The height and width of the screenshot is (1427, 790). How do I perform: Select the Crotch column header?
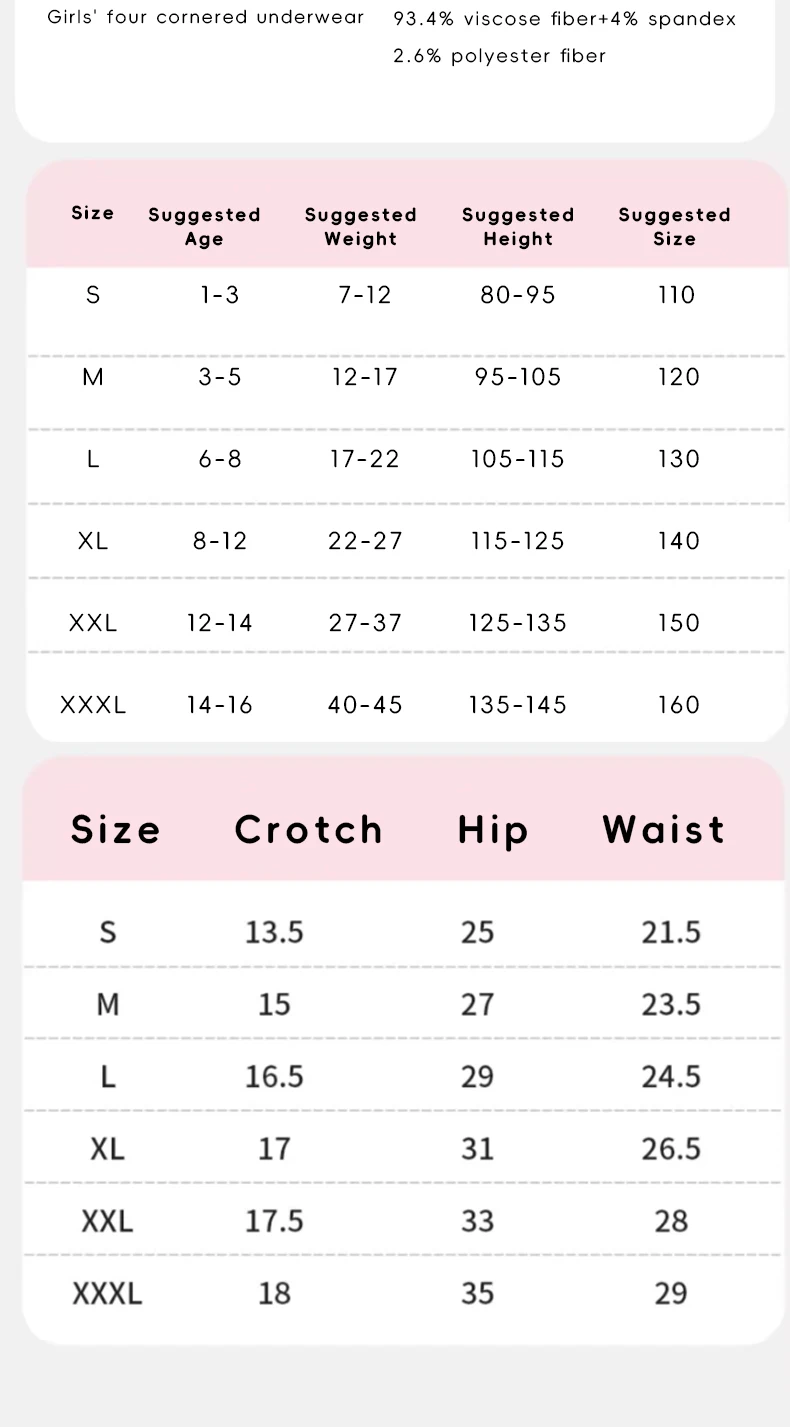[x=309, y=830]
